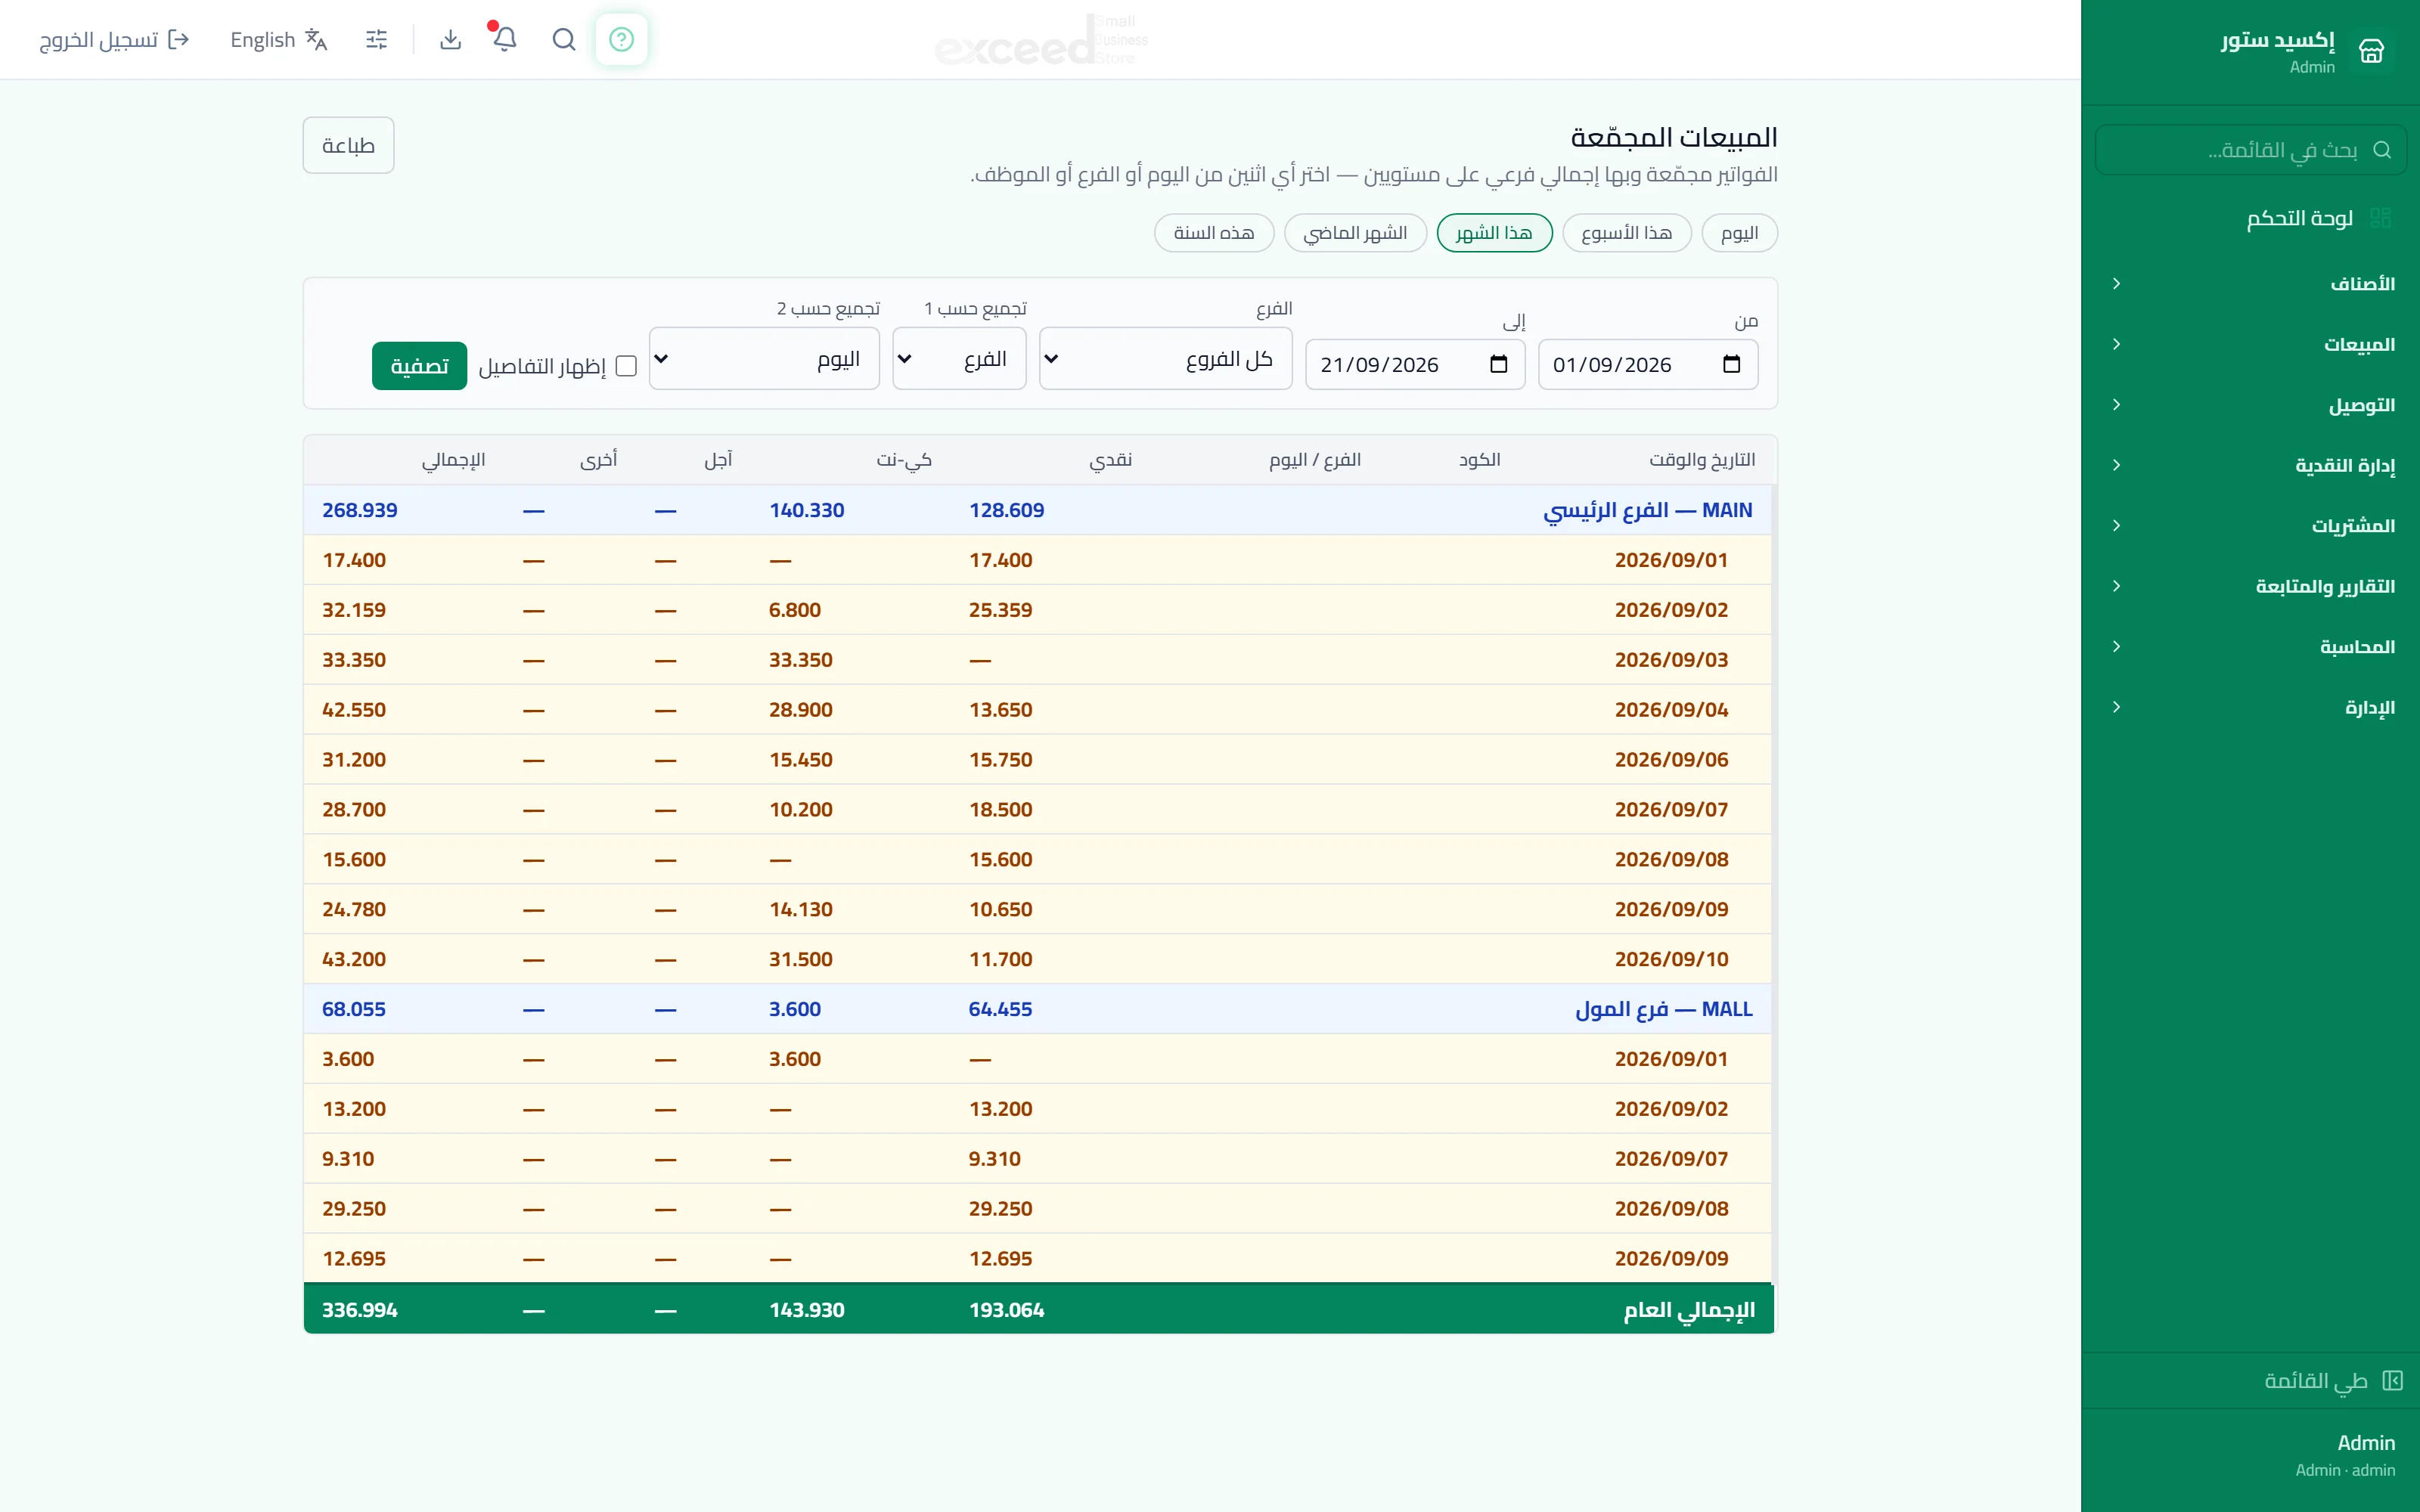Toggle the إظهار التفاصيل checkbox

pyautogui.click(x=626, y=366)
